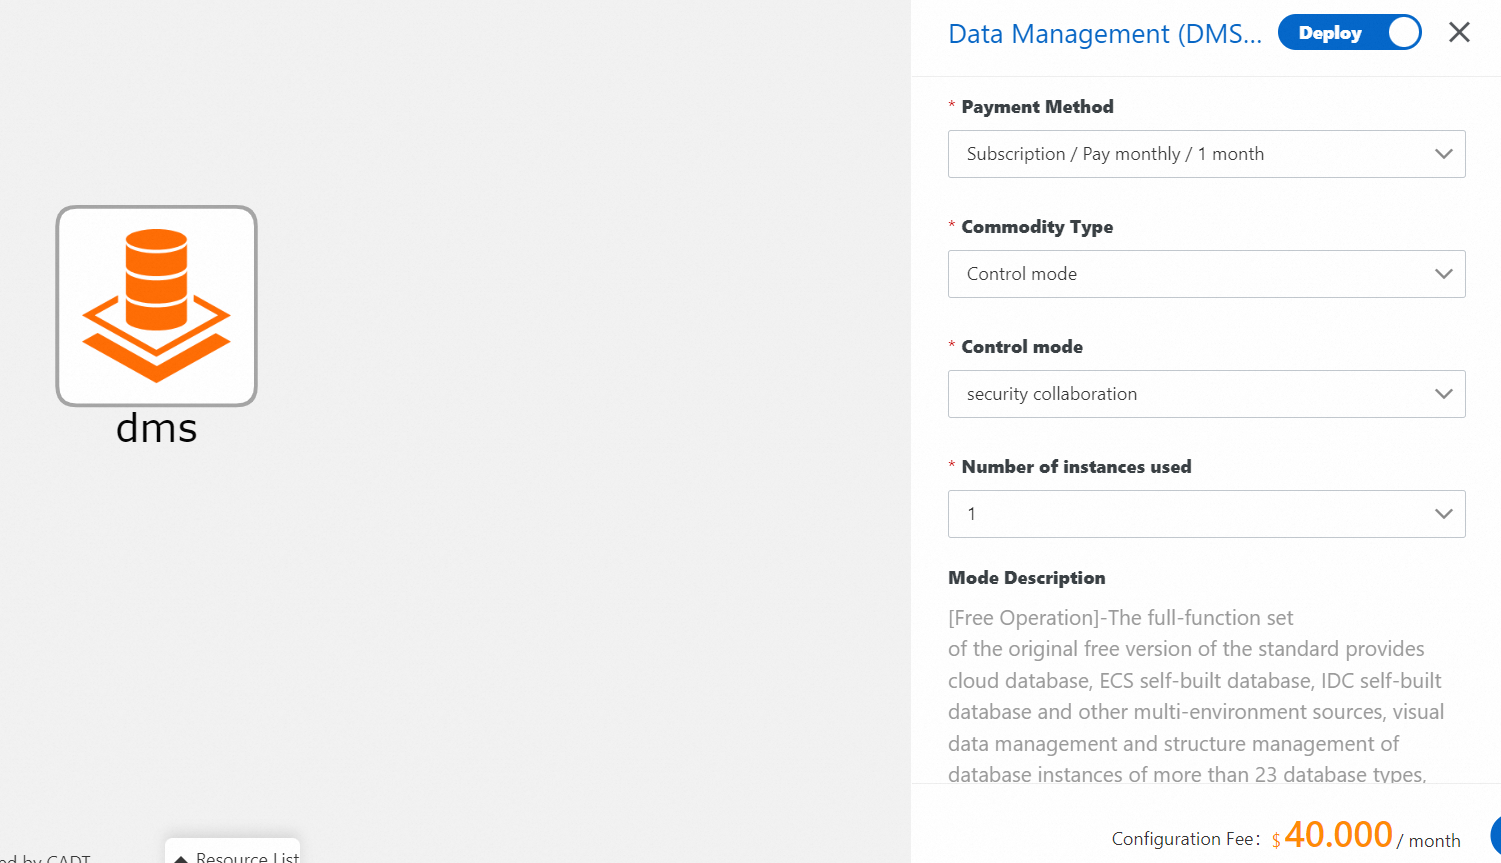Open the Number of instances used dropdown
This screenshot has height=863, width=1501.
[1206, 513]
